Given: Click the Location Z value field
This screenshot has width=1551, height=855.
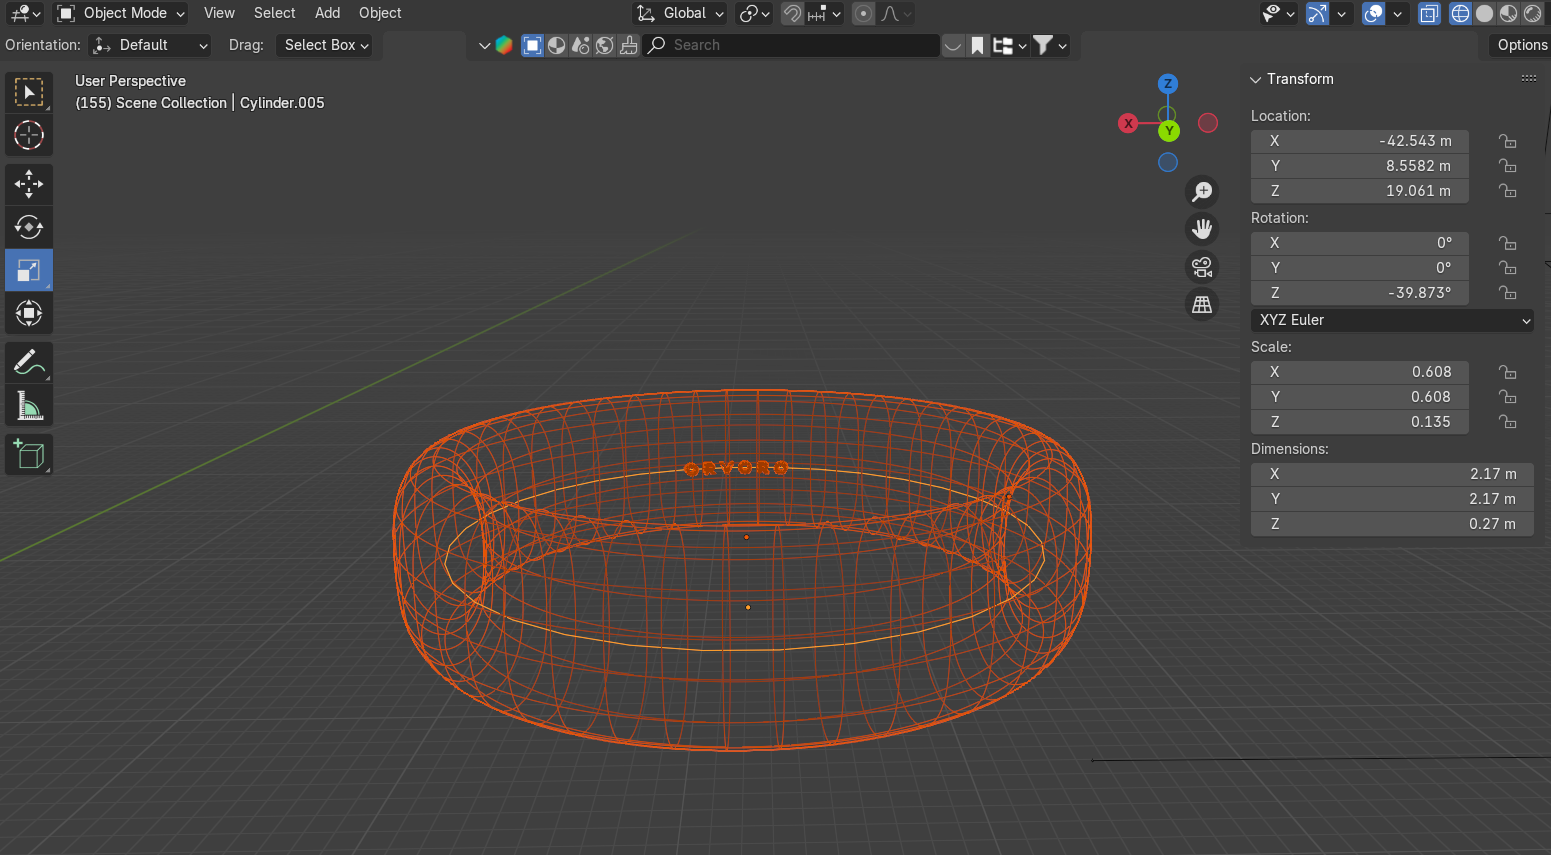Looking at the screenshot, I should click(1360, 191).
